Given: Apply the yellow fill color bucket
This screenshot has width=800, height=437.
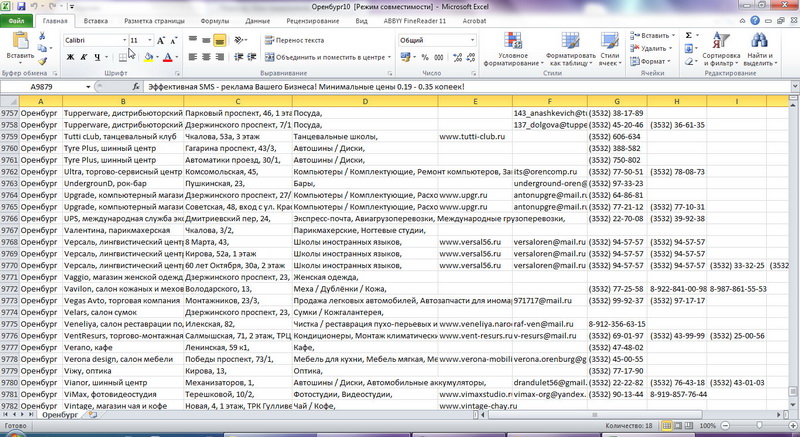Looking at the screenshot, I should coord(148,57).
